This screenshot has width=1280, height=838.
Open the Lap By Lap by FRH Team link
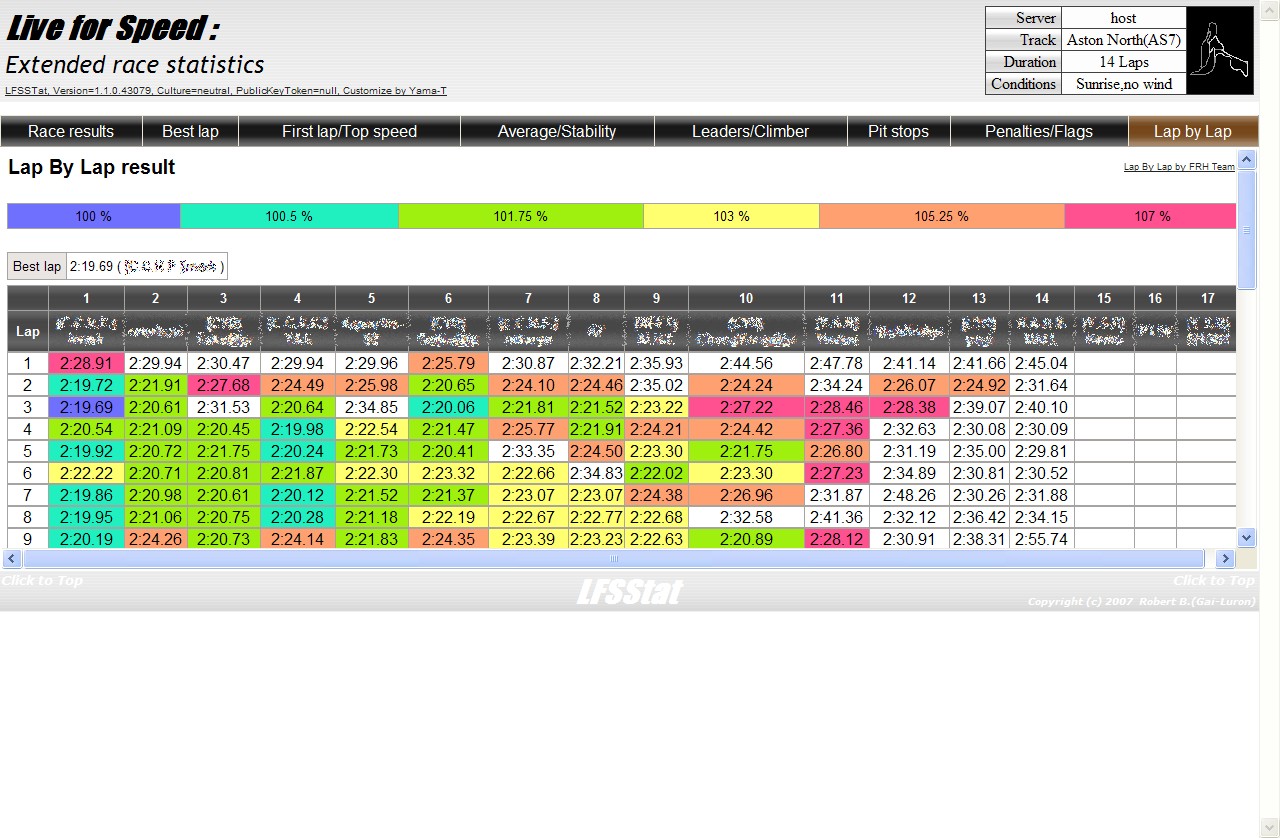coord(1179,167)
